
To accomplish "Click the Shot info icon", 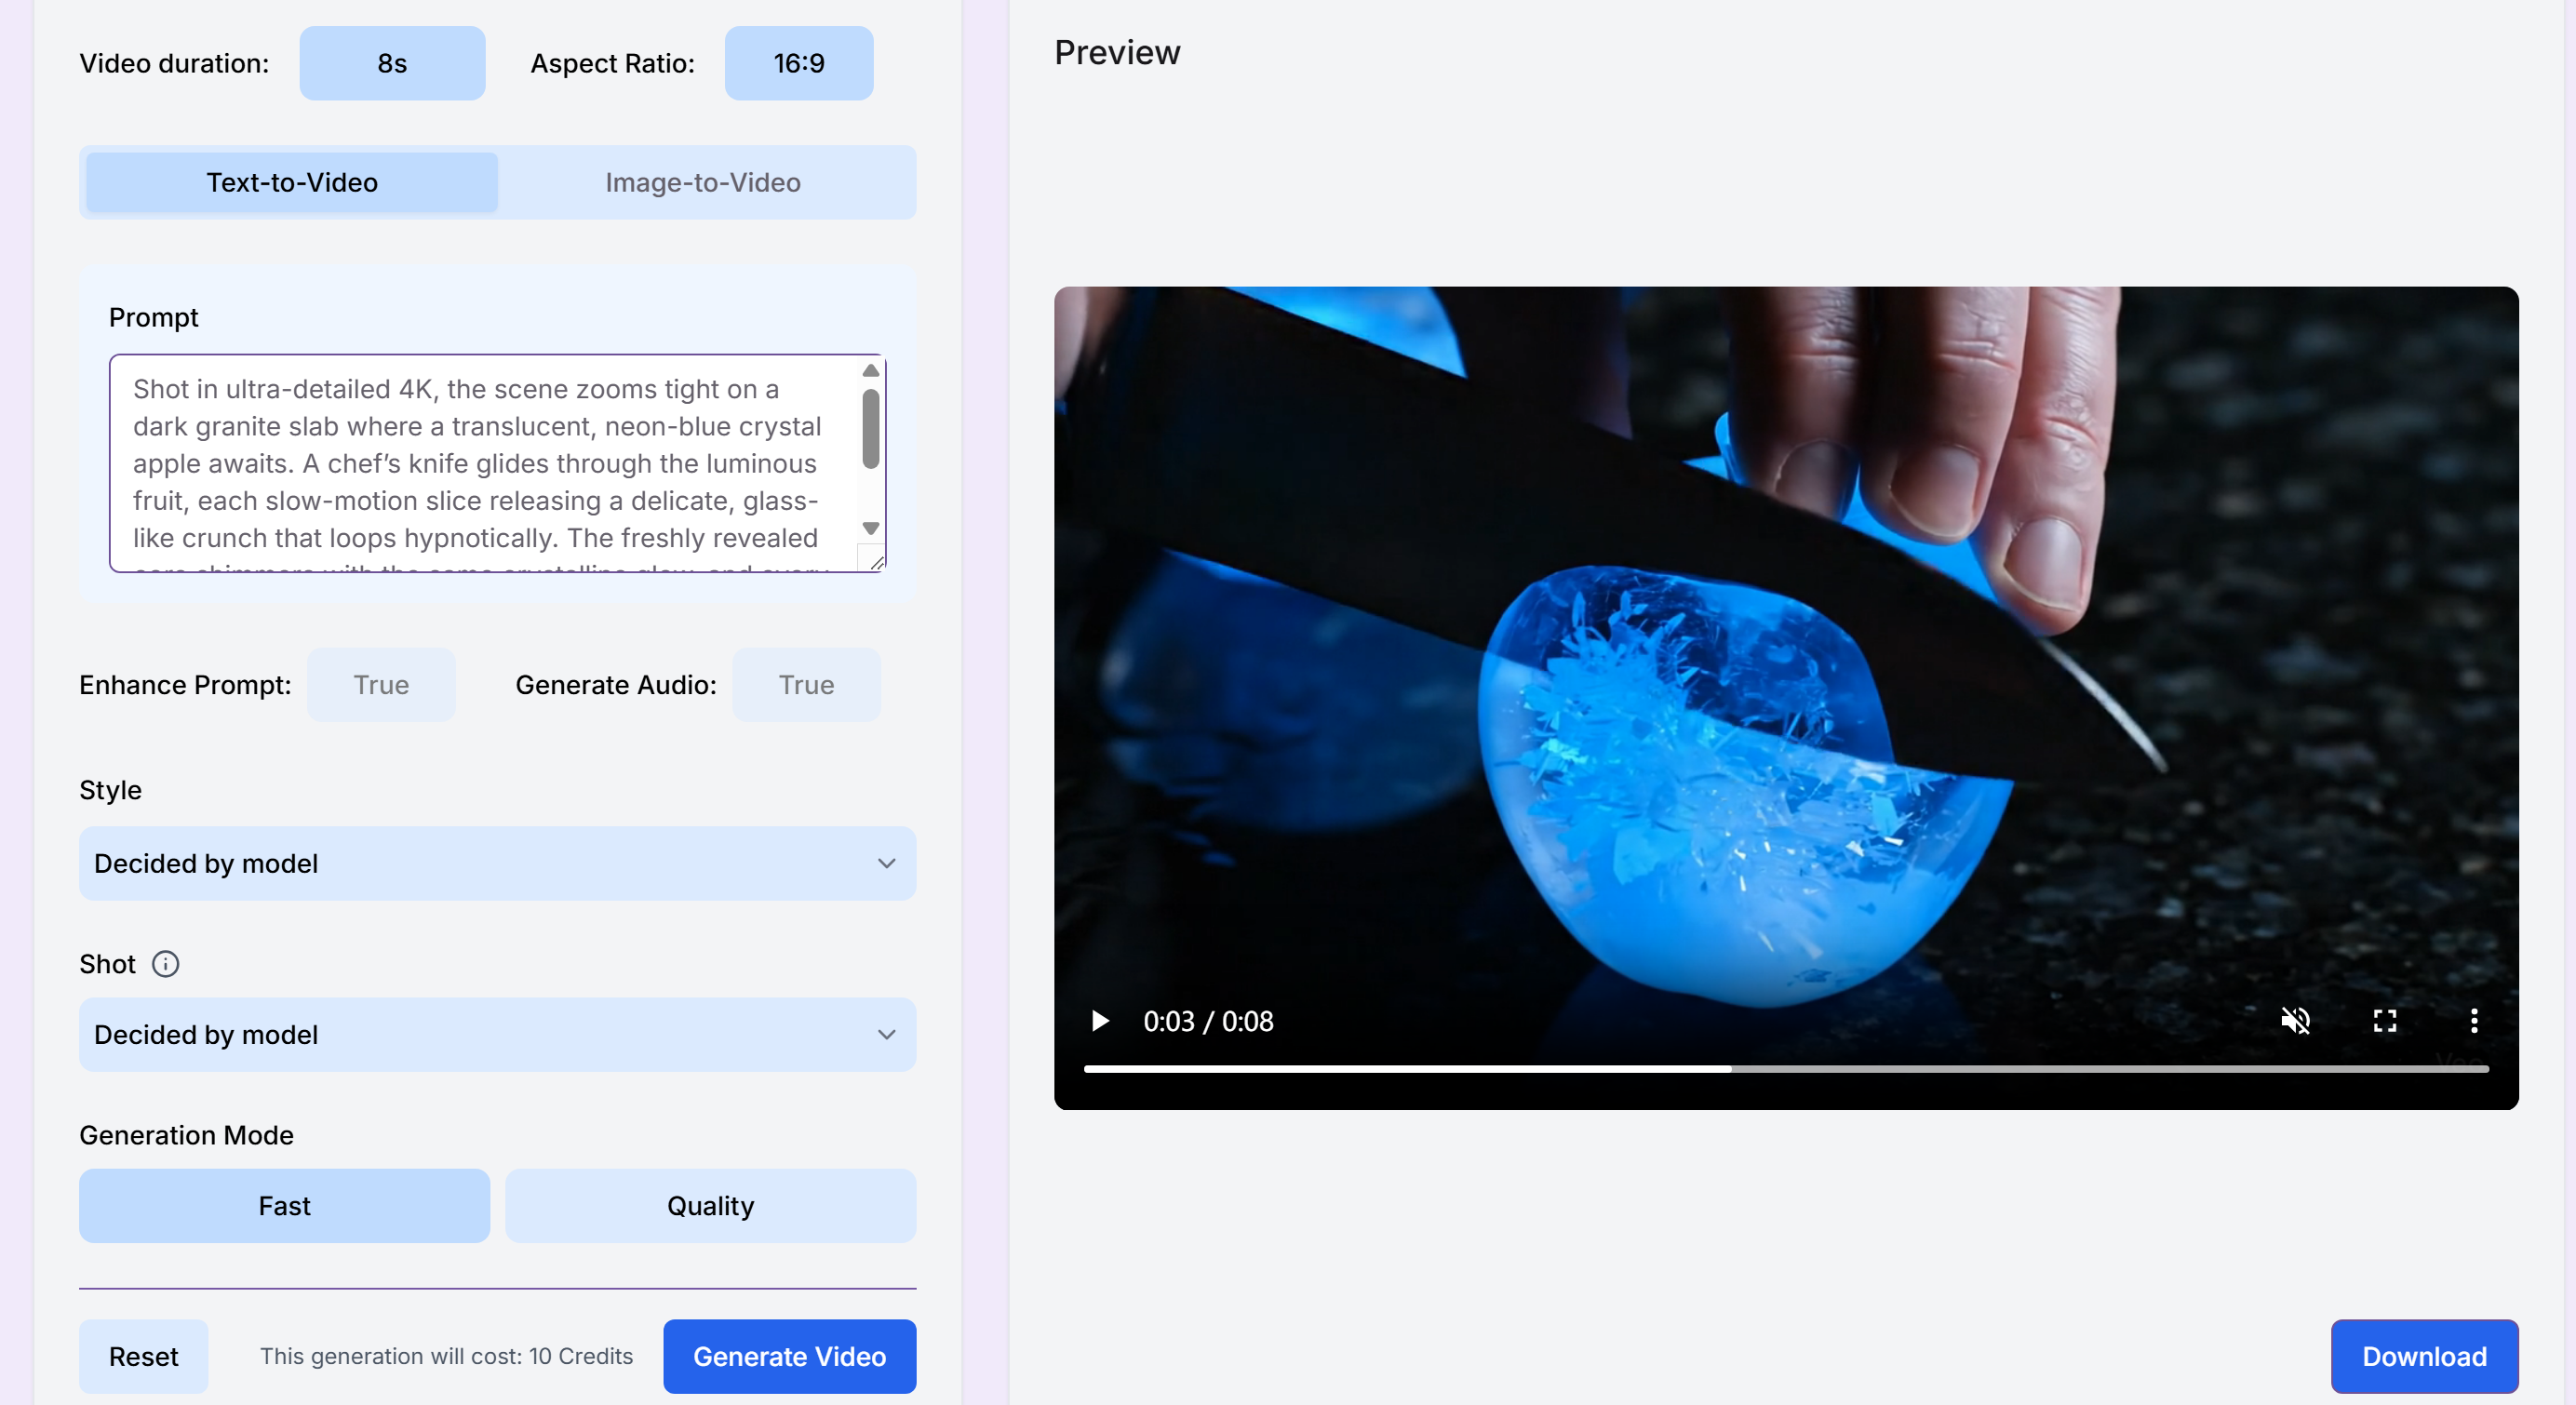I will coord(165,964).
